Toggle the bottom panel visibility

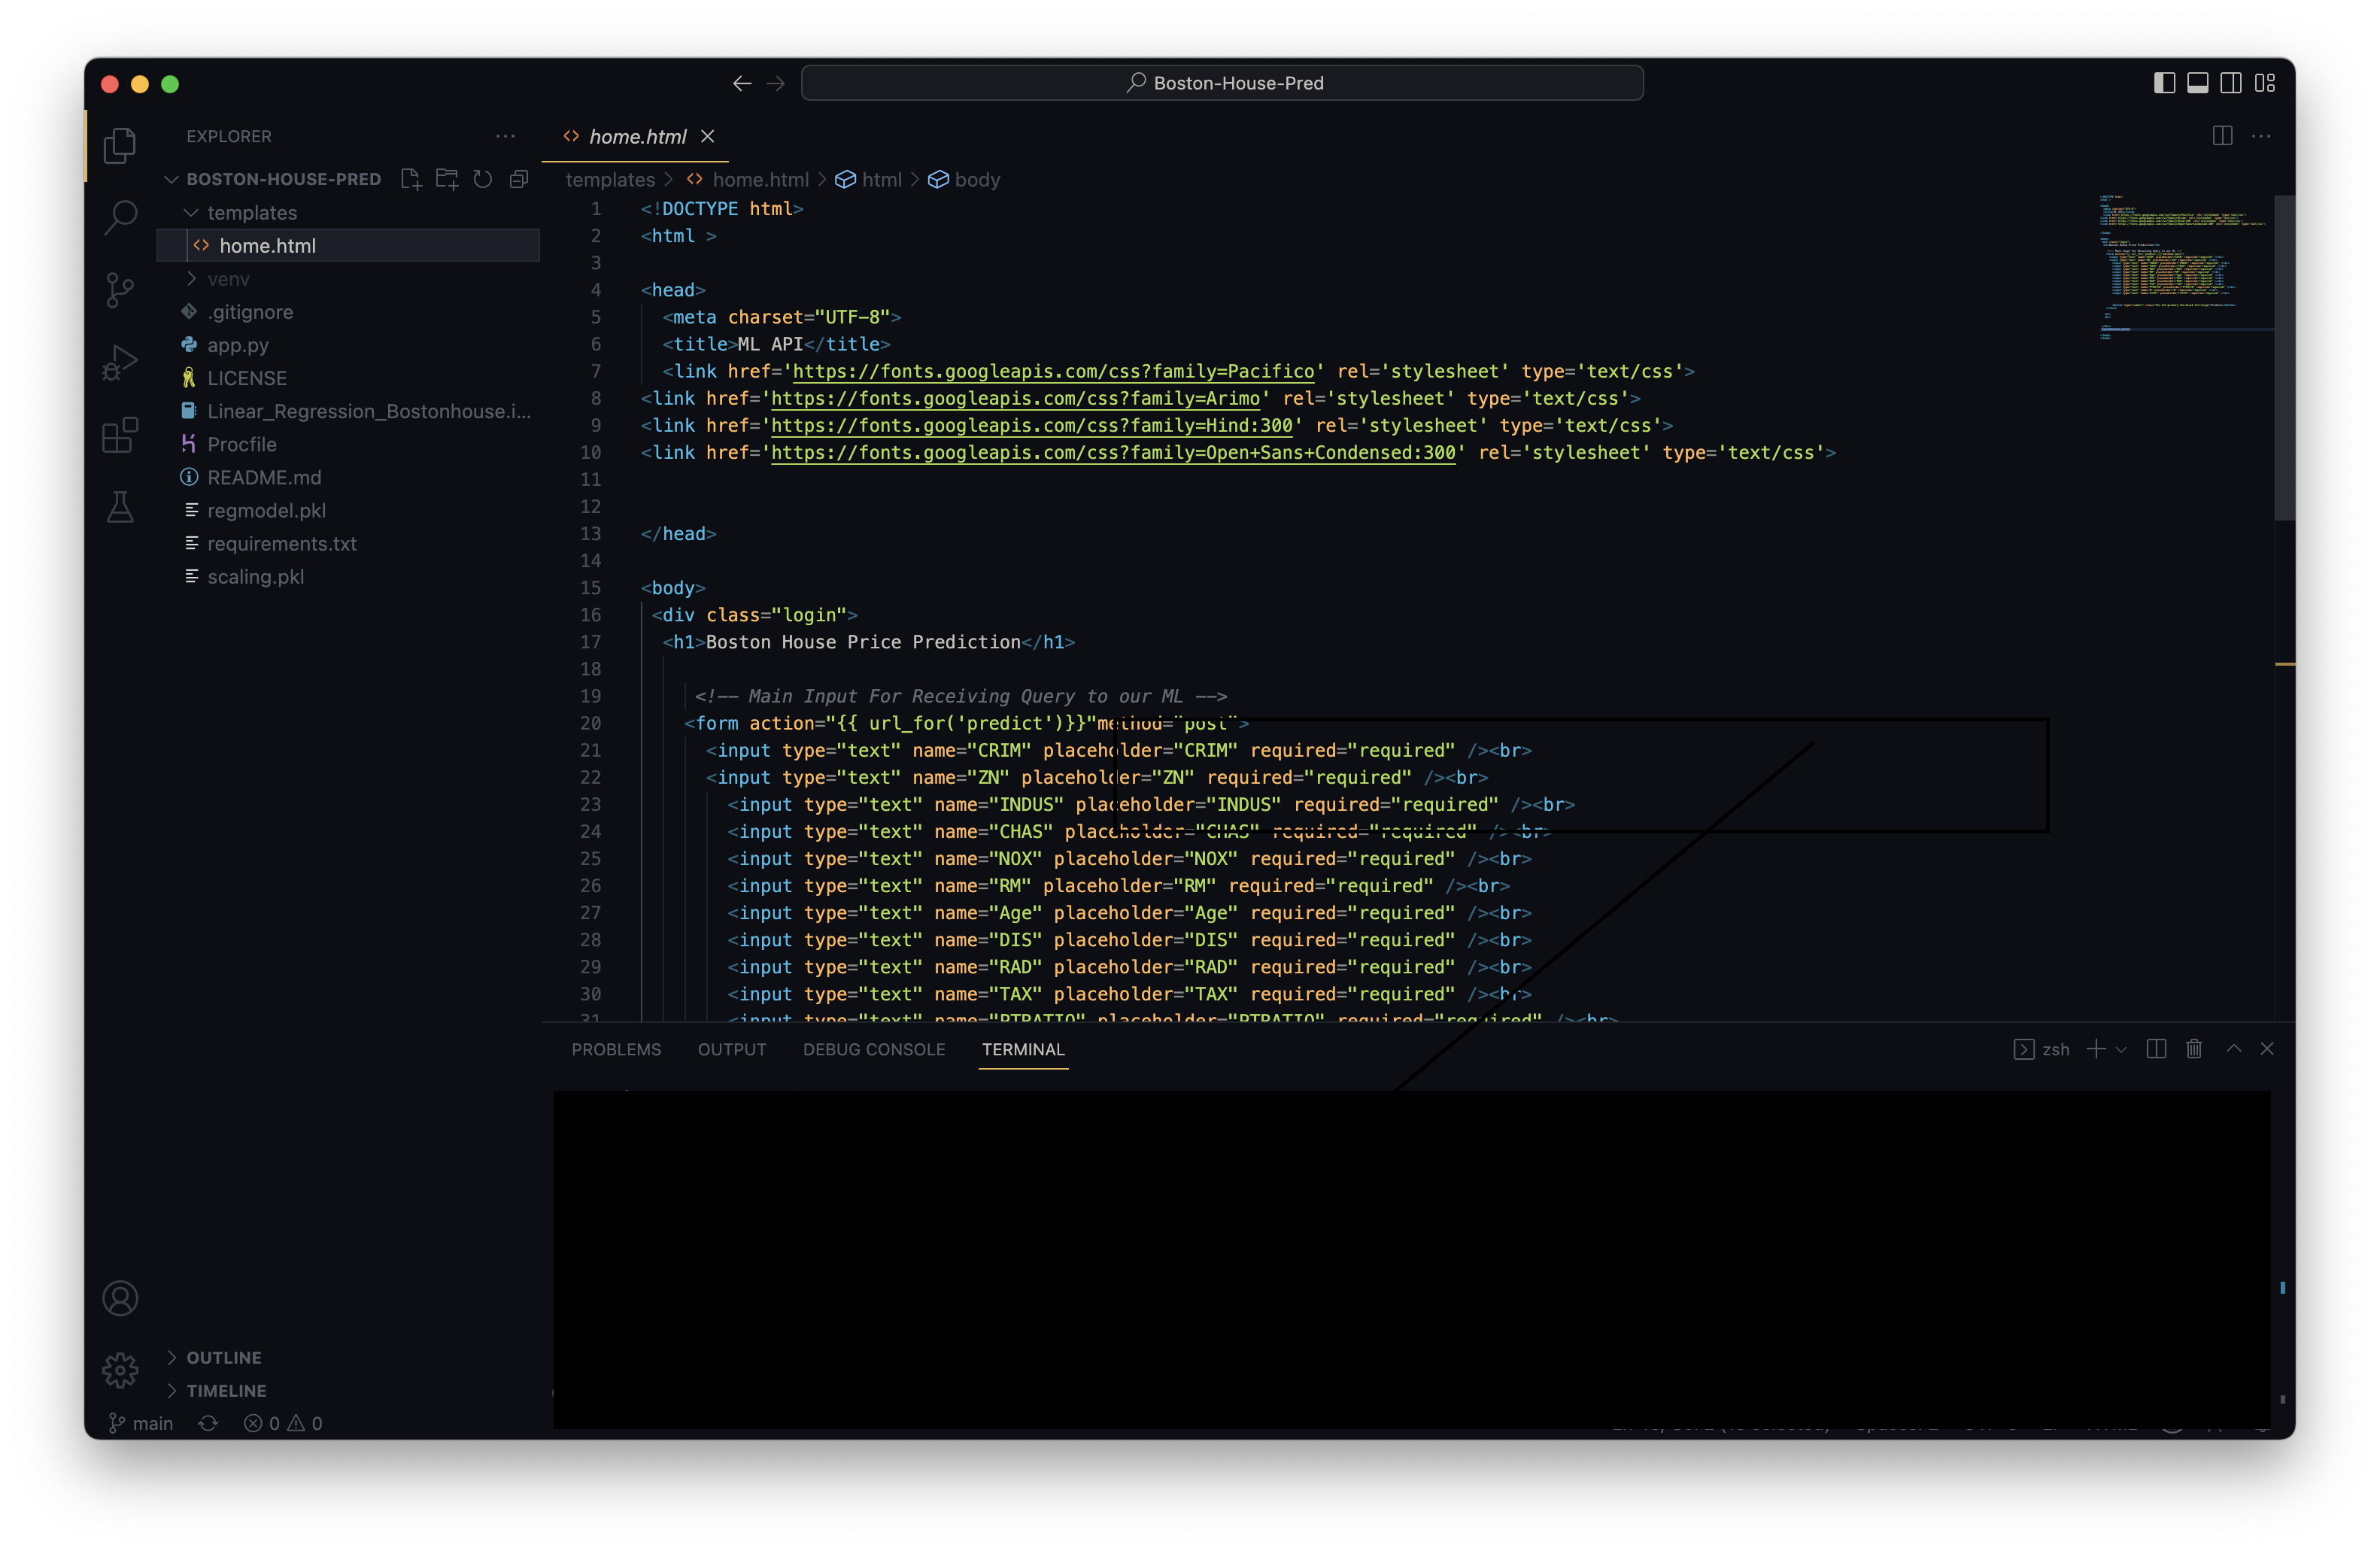(2197, 83)
